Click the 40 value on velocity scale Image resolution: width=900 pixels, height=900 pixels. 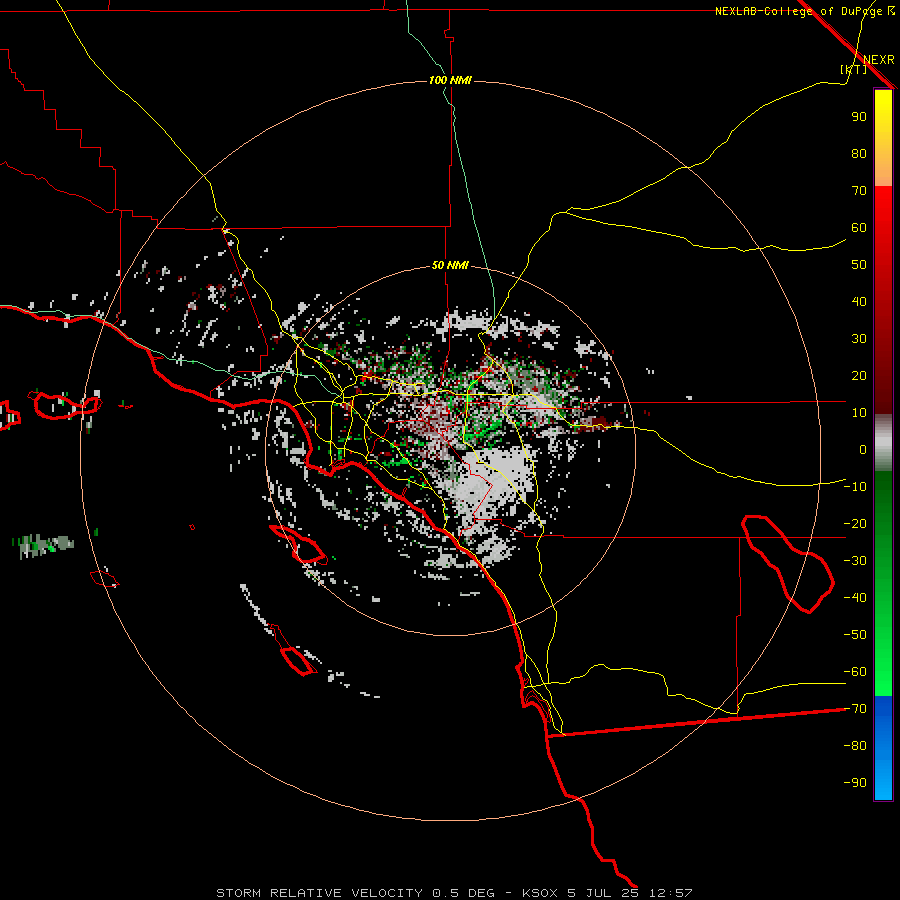(859, 301)
